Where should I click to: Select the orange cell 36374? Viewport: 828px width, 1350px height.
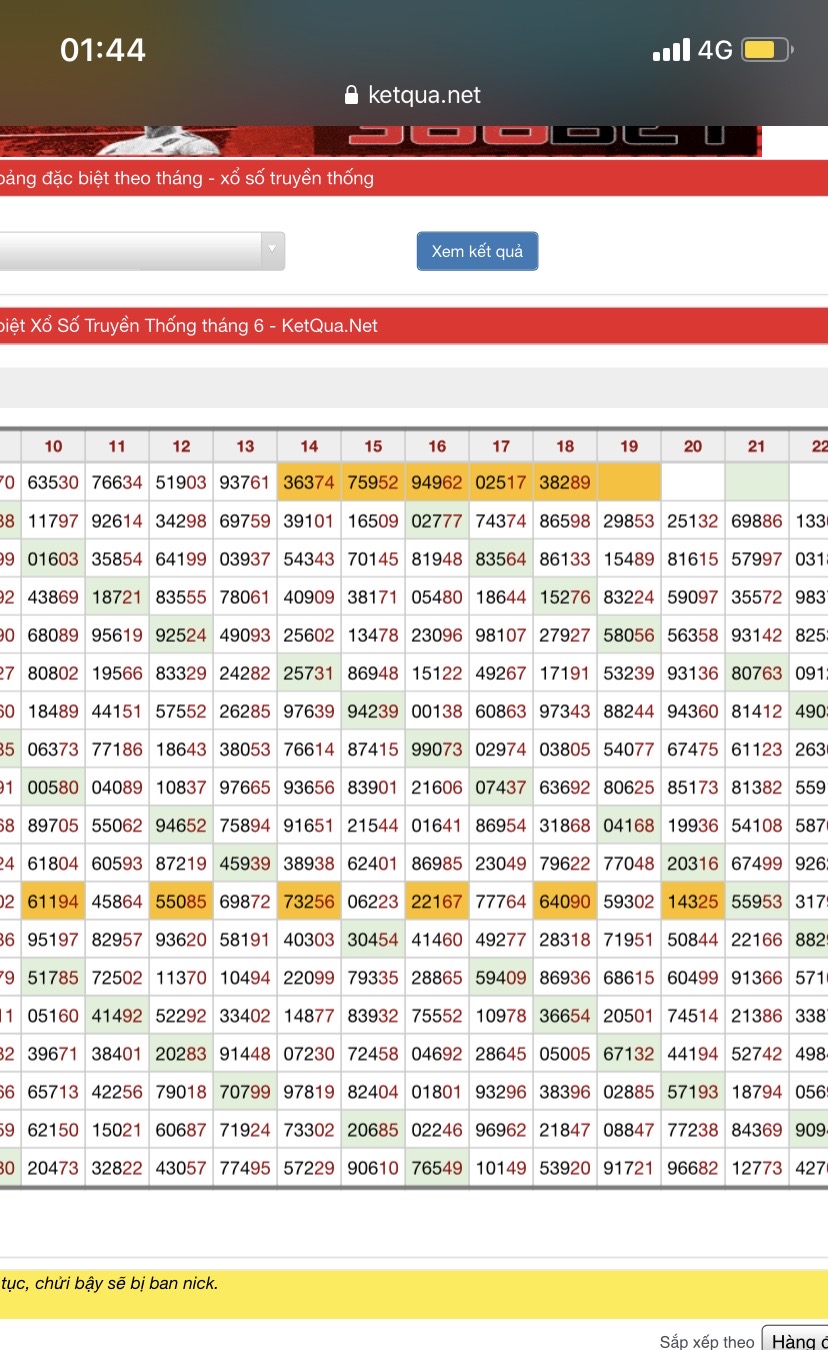[309, 482]
